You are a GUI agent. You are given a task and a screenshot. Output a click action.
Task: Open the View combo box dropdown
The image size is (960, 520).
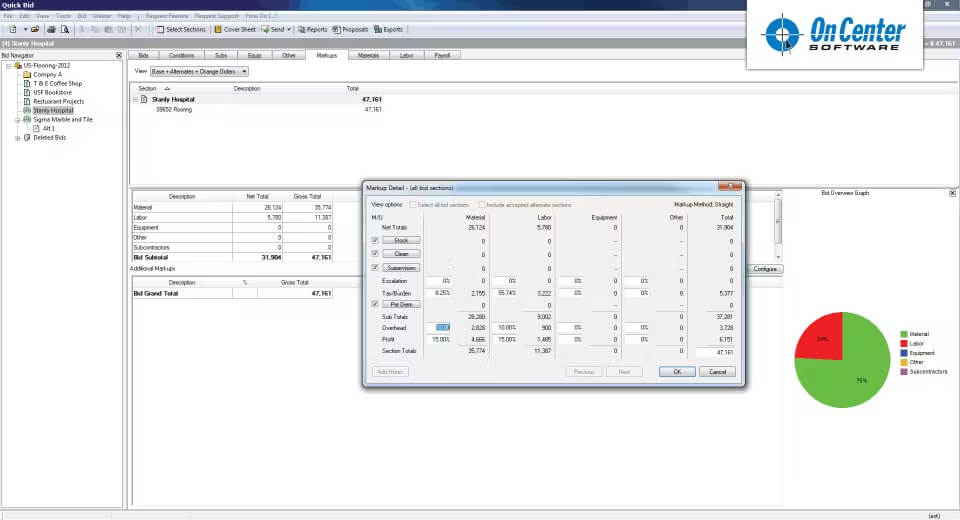click(x=244, y=72)
